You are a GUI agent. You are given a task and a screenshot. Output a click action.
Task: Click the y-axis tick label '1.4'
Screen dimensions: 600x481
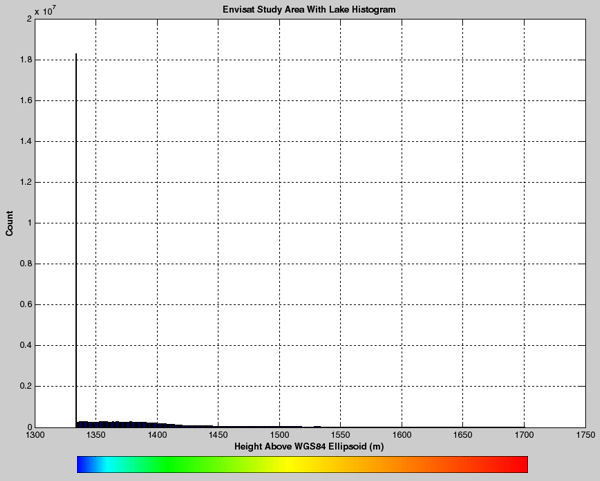(26, 142)
